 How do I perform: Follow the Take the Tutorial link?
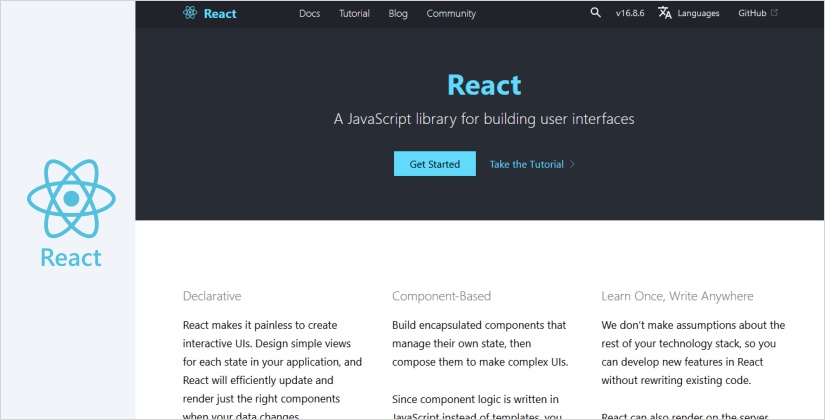coord(527,164)
